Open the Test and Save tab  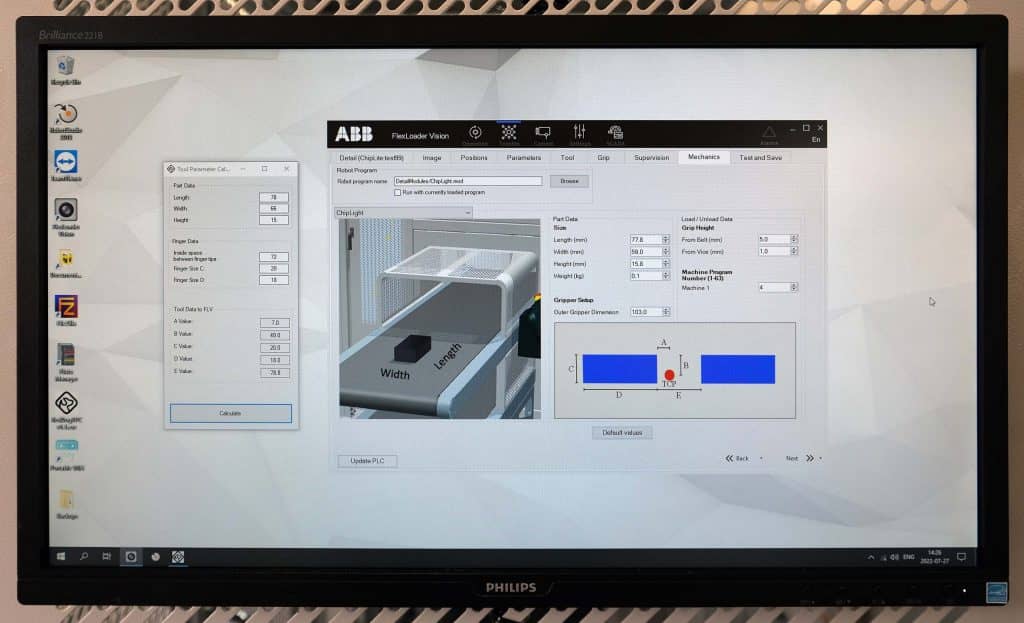click(x=760, y=157)
